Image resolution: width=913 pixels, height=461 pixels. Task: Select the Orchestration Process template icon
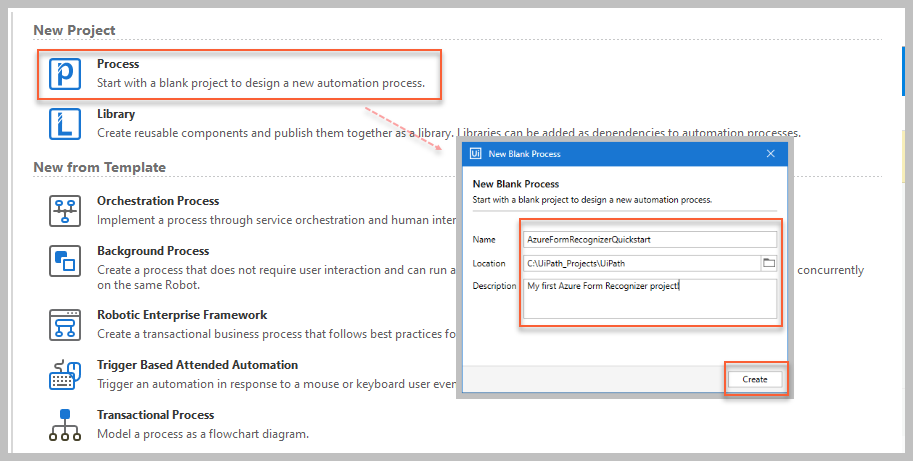click(x=65, y=210)
